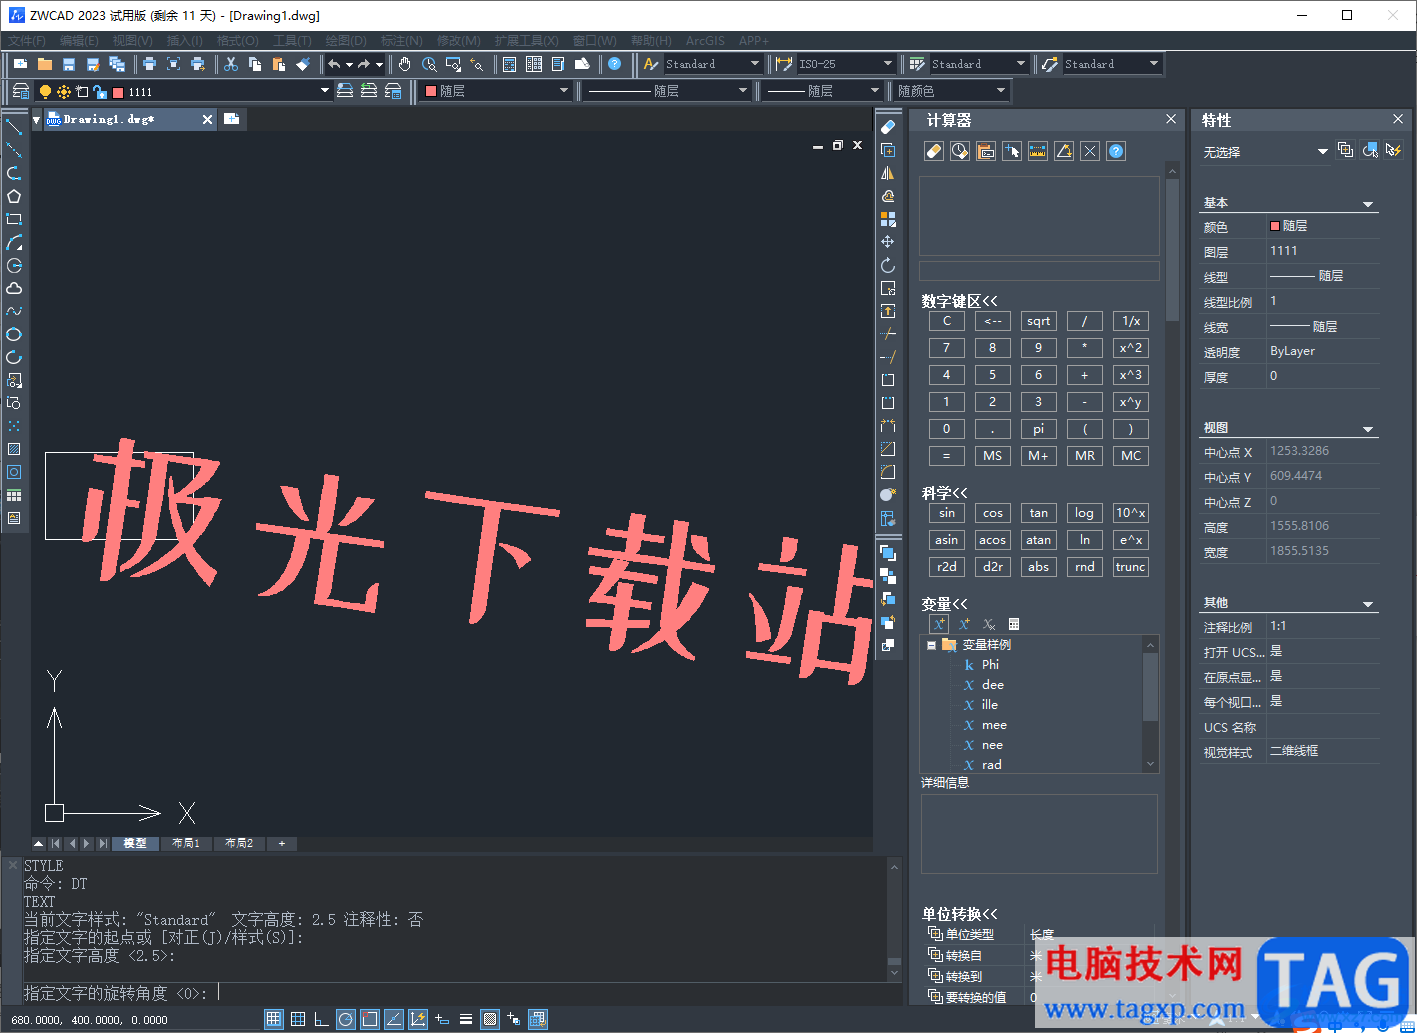The height and width of the screenshot is (1033, 1417).
Task: Toggle Ortho mode in the status bar
Action: click(x=321, y=1019)
